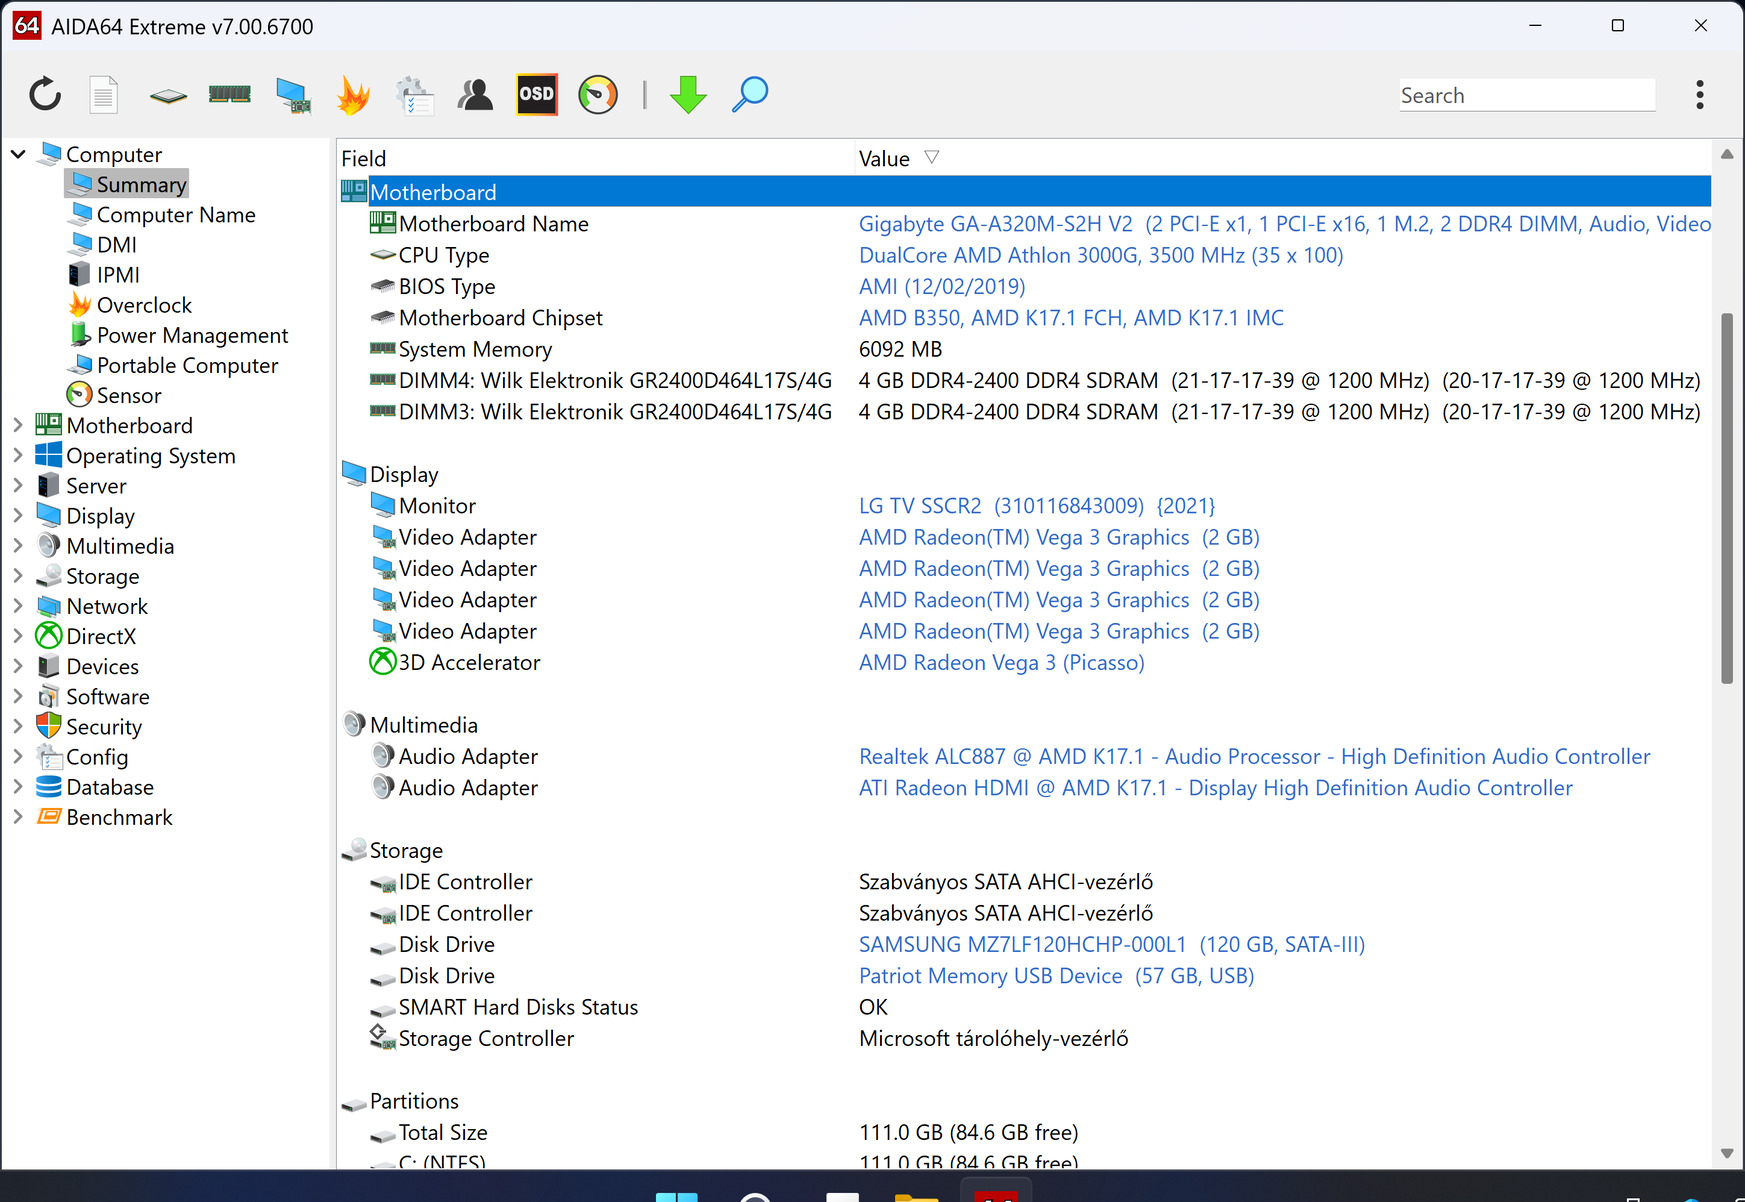Image resolution: width=1745 pixels, height=1202 pixels.
Task: Click the Security shield icon
Action: [49, 726]
